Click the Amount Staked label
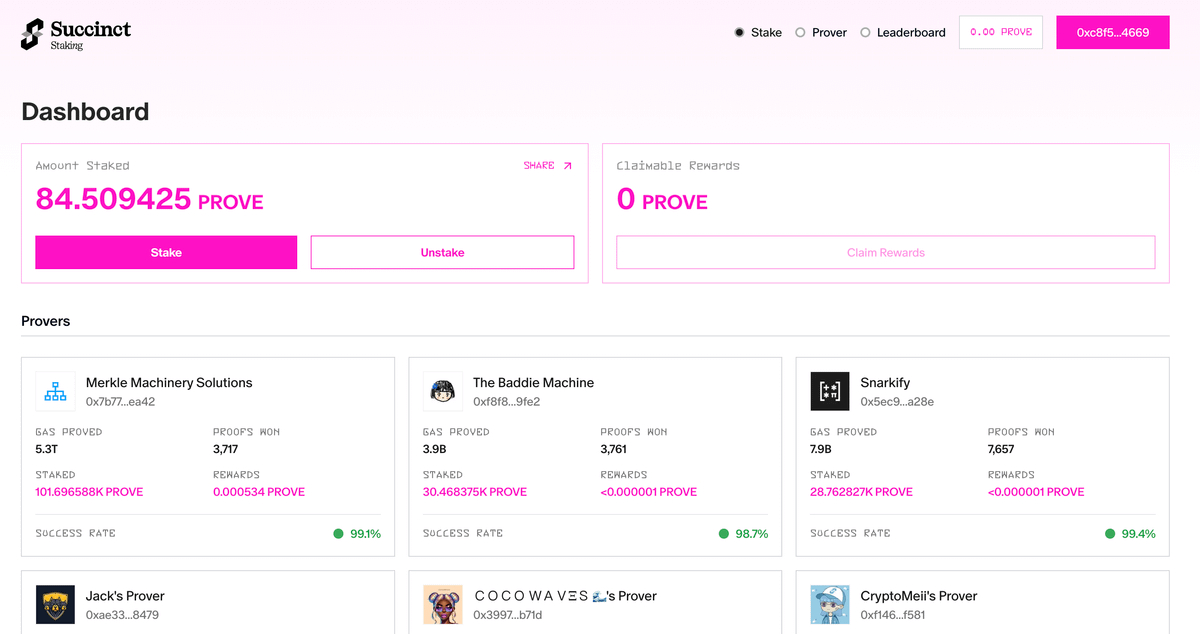The height and width of the screenshot is (634, 1200). coord(82,166)
